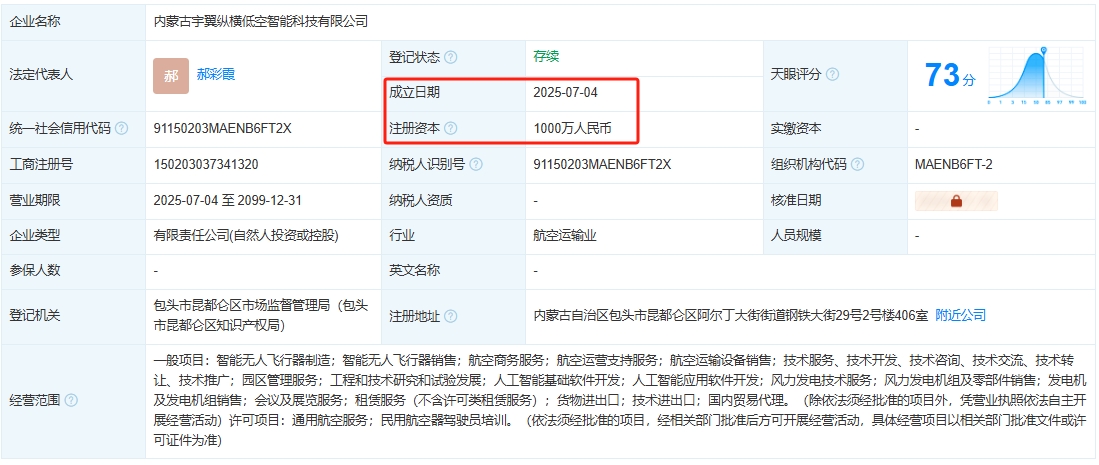This screenshot has width=1099, height=465.
Task: Click 工商注册号 value 150203037341320
Action: coord(206,165)
